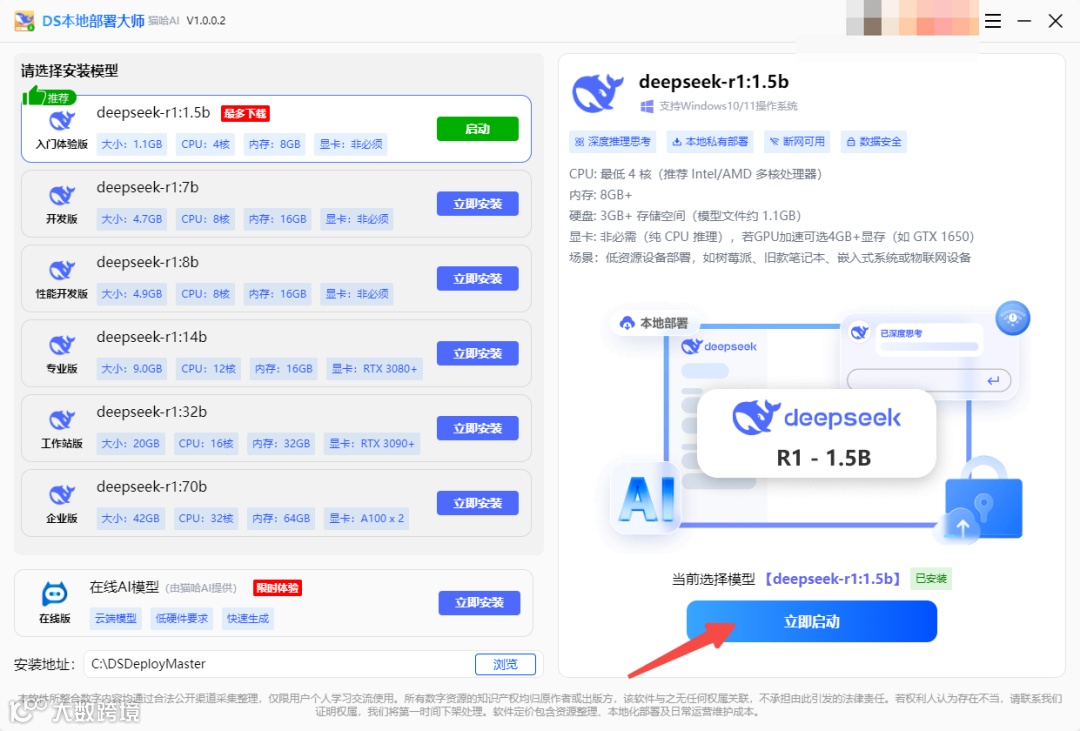Click the 【deepseek-r1:1.5b】 current model text
Screen dimensions: 1080x731
click(x=832, y=579)
